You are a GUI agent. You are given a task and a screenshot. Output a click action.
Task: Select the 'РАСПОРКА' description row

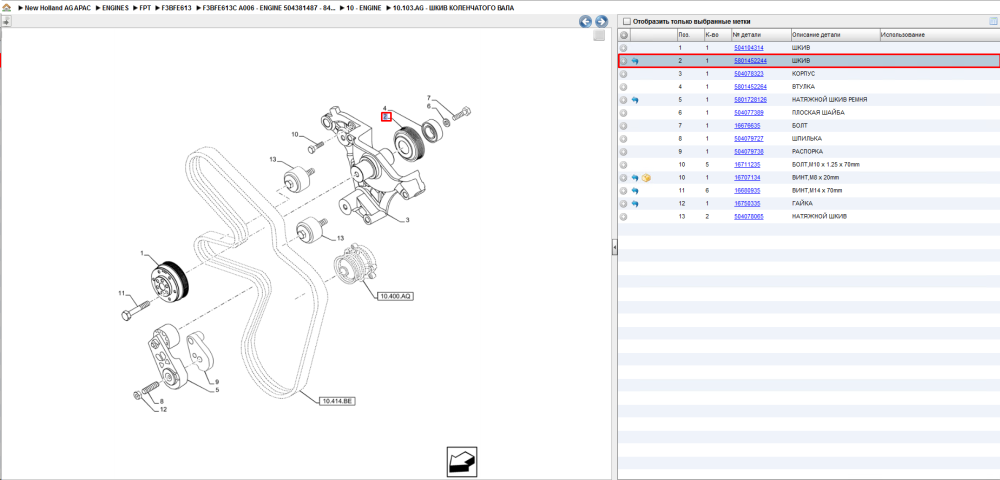(807, 152)
